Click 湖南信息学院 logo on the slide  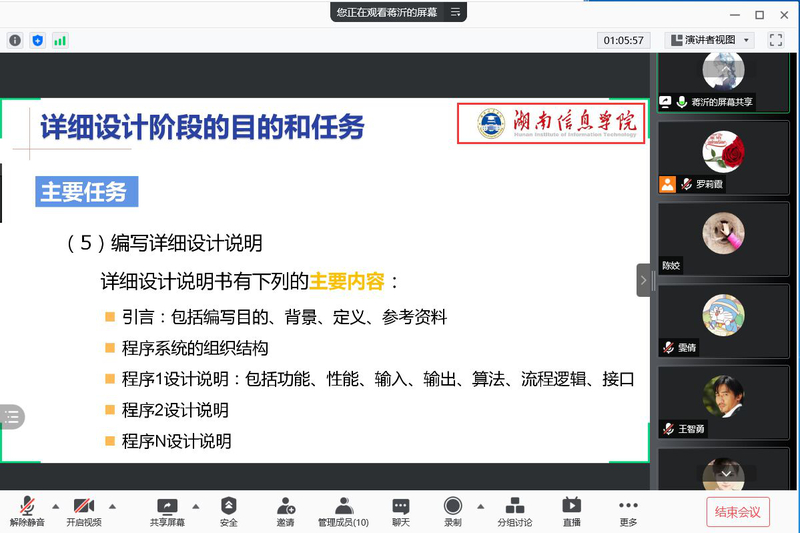coord(551,123)
